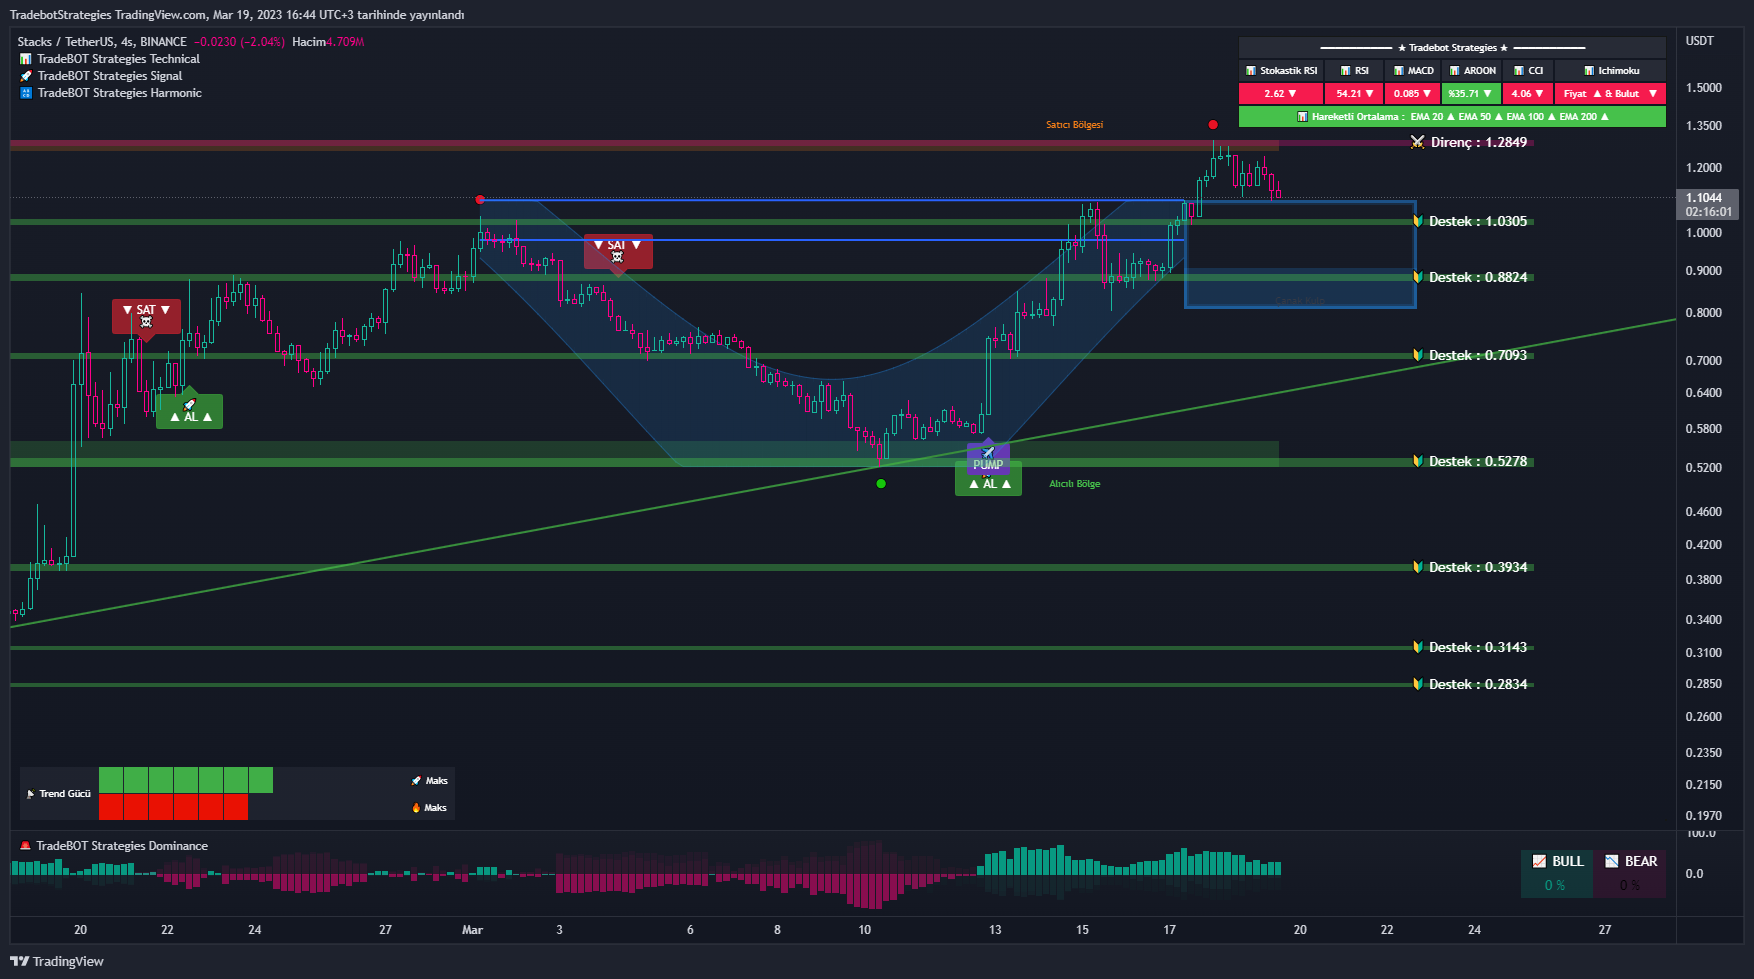
Task: Click the shield icon beside Destek : 0.5278
Action: pyautogui.click(x=1418, y=461)
